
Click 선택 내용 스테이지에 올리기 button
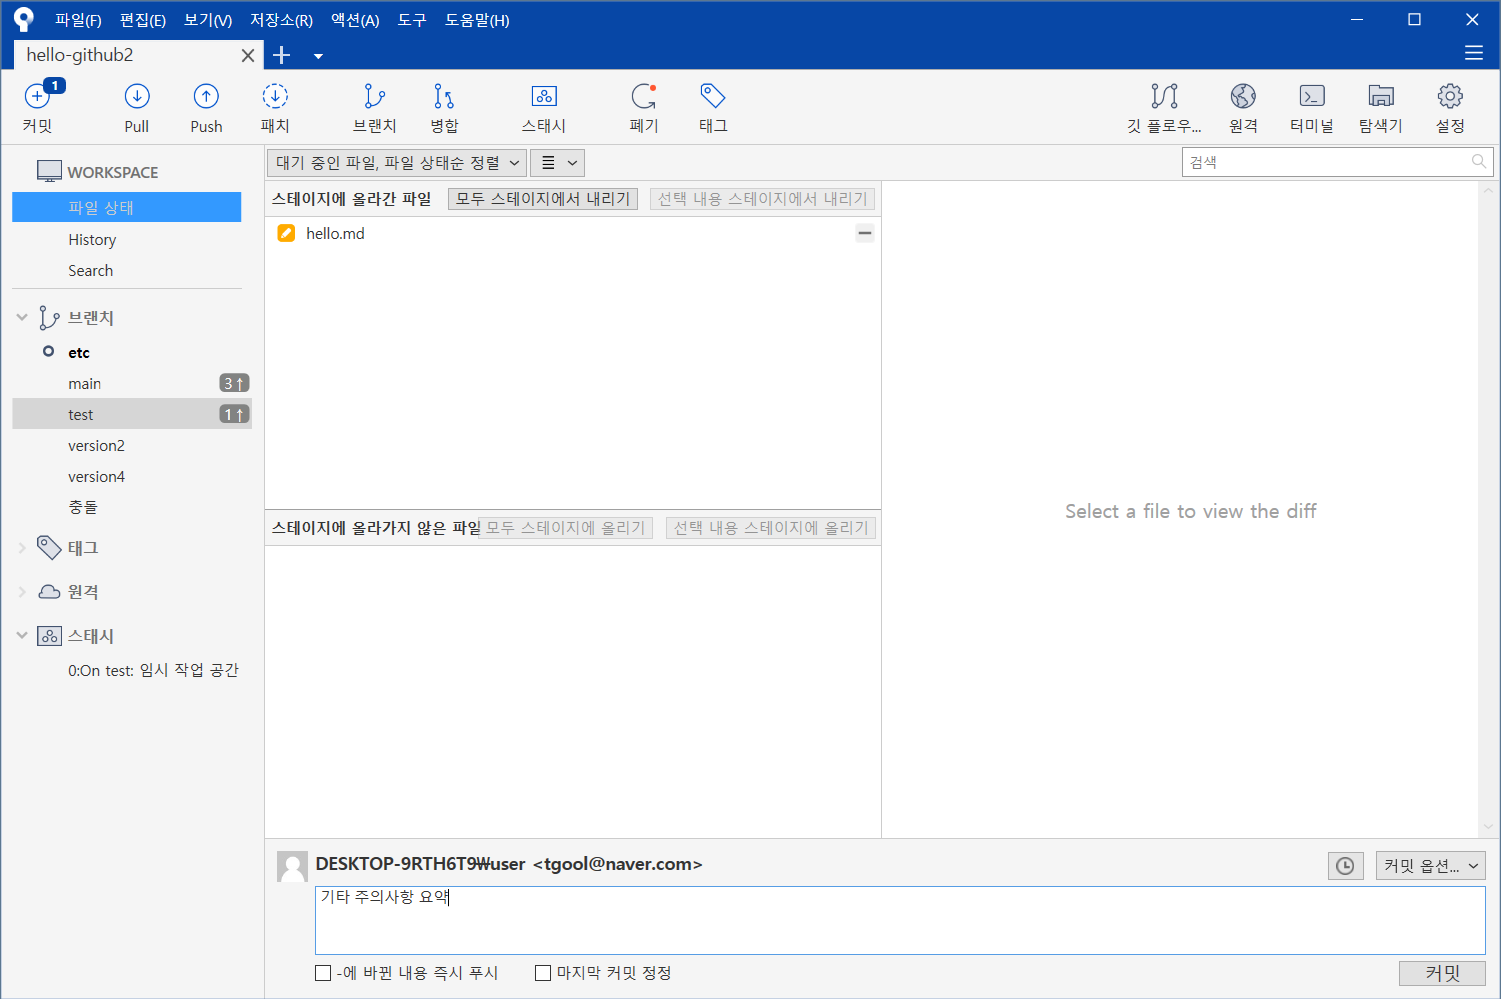pos(771,528)
